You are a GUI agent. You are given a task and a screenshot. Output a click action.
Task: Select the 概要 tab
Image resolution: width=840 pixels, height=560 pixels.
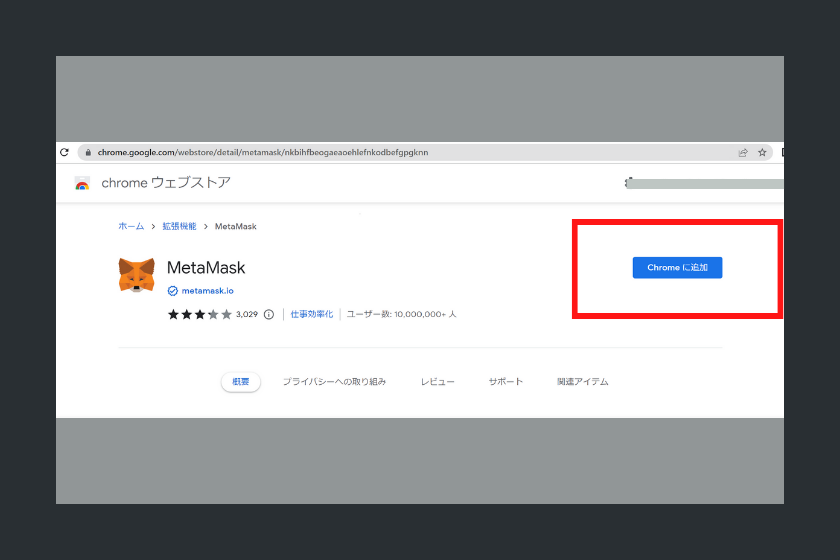pyautogui.click(x=241, y=382)
